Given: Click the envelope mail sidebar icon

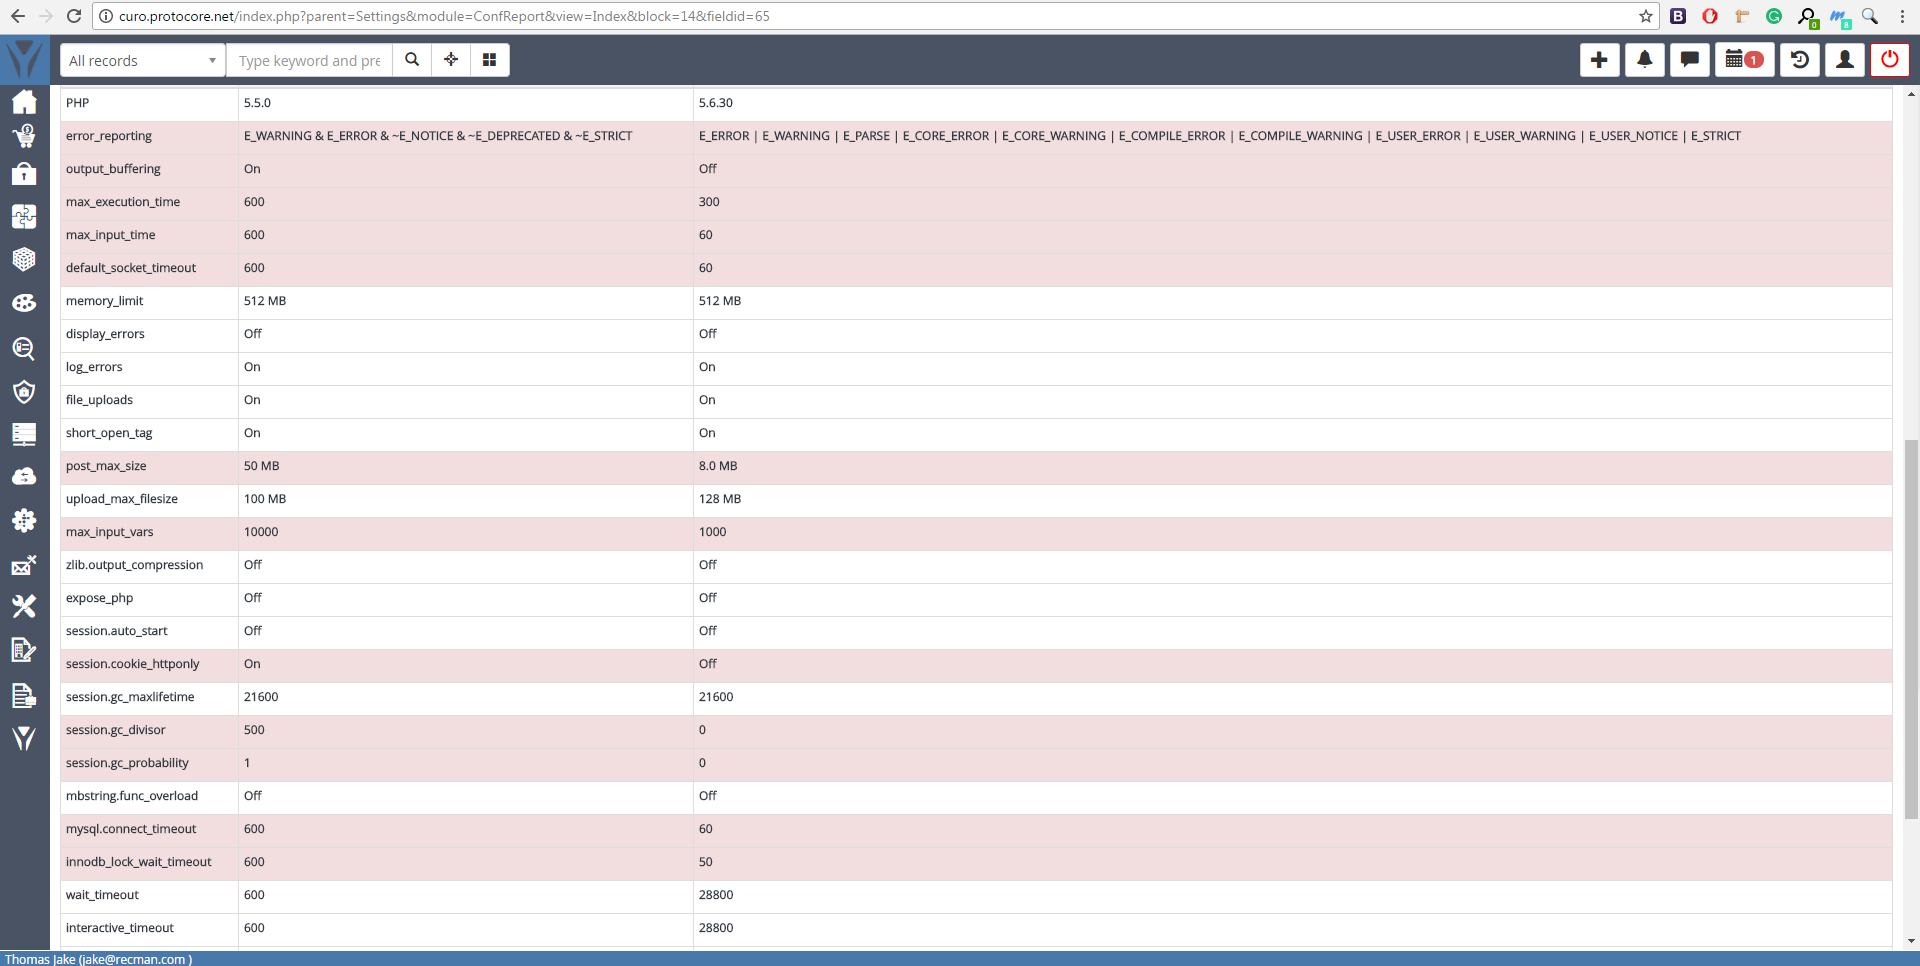Looking at the screenshot, I should [x=24, y=566].
